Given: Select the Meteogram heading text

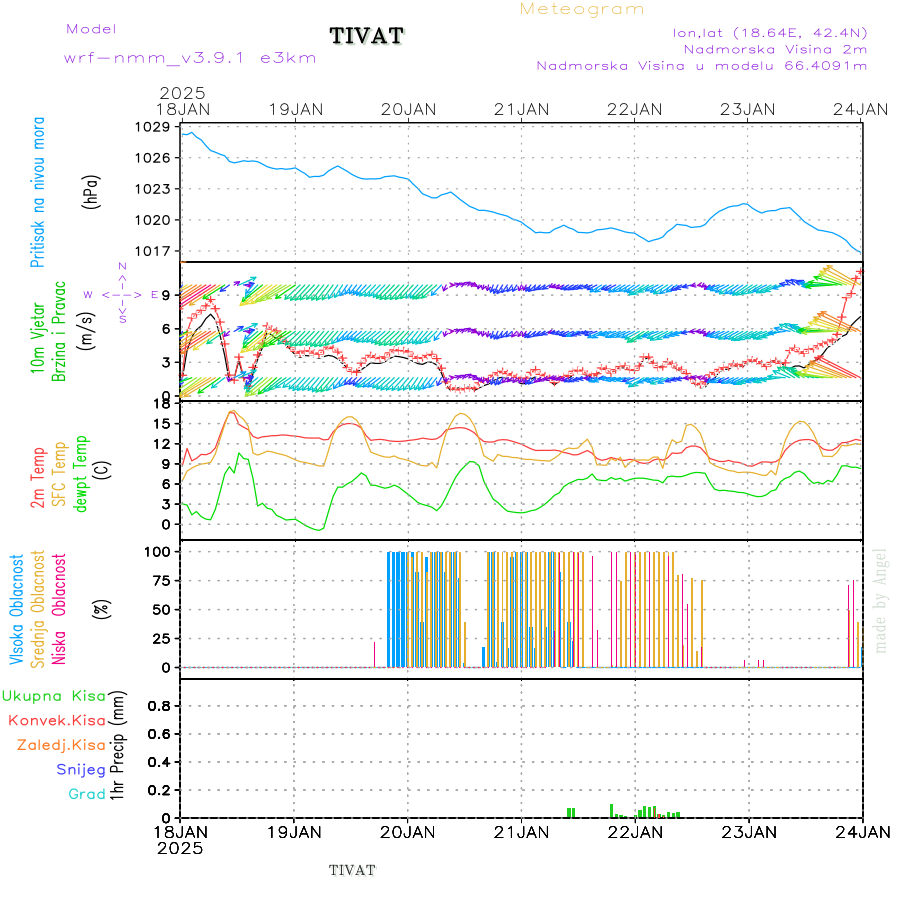Looking at the screenshot, I should (582, 9).
